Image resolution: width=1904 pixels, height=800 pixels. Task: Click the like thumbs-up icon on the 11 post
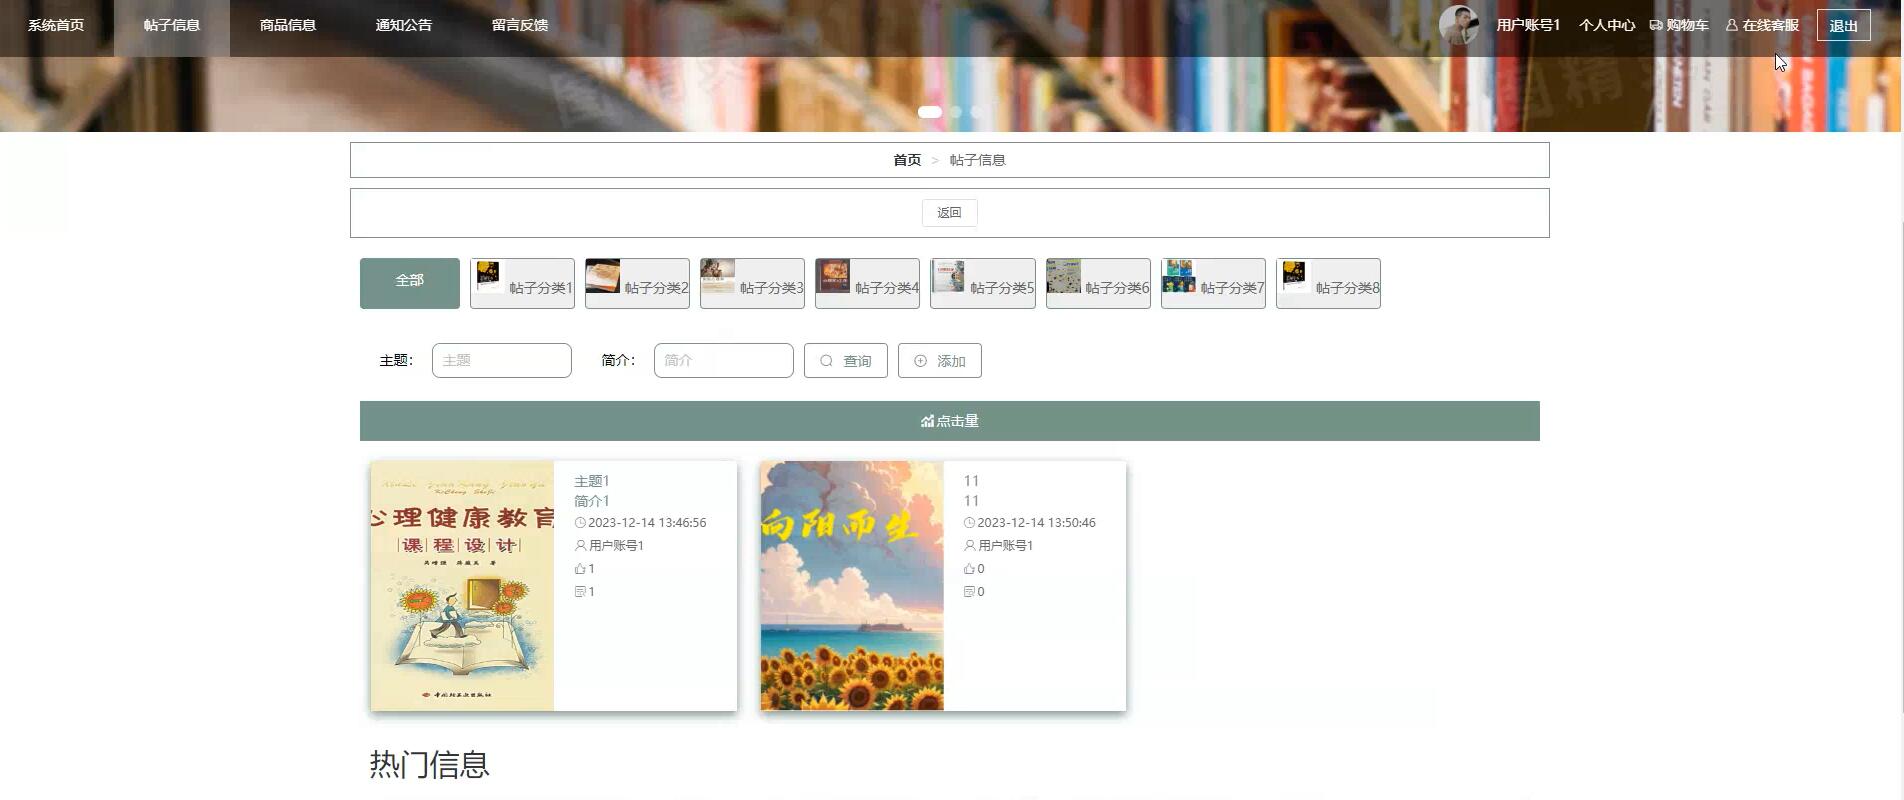click(969, 569)
